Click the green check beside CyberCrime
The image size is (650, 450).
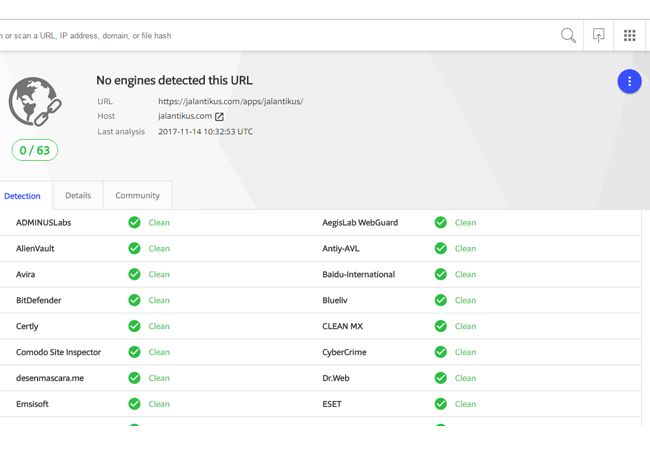click(441, 352)
